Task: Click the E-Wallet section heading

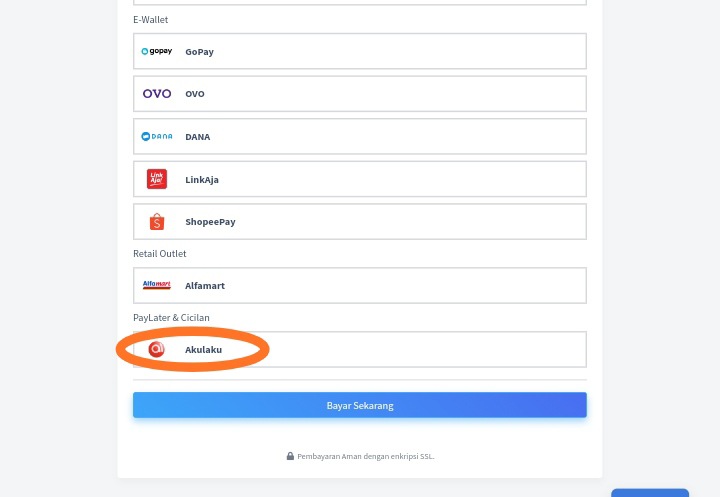Action: (x=151, y=20)
